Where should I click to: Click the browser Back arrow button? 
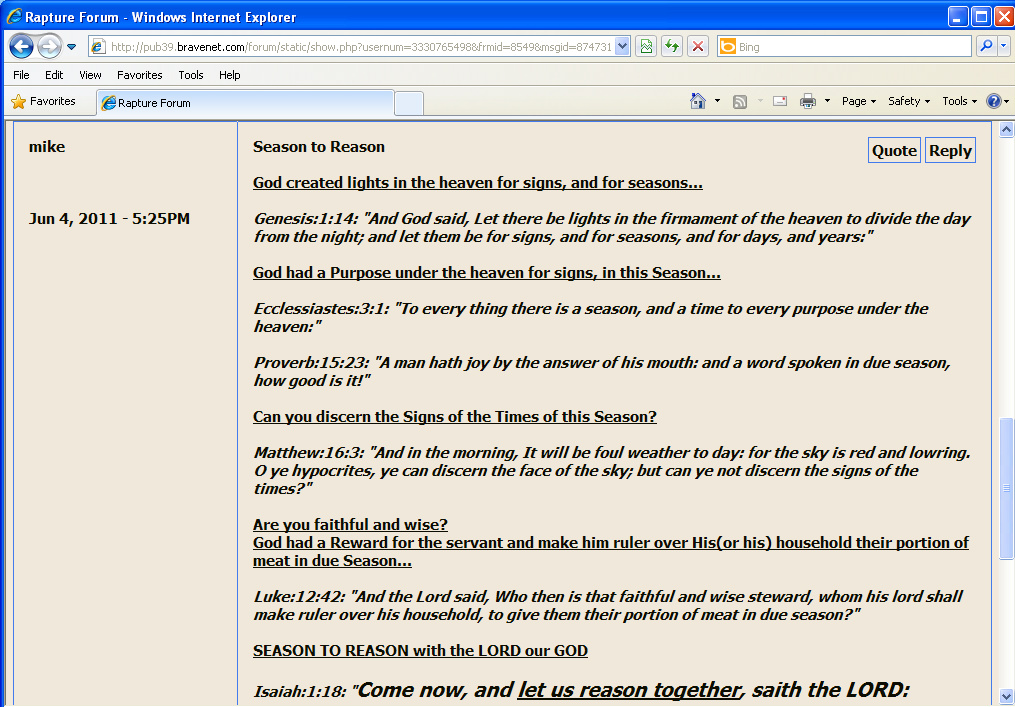point(21,47)
